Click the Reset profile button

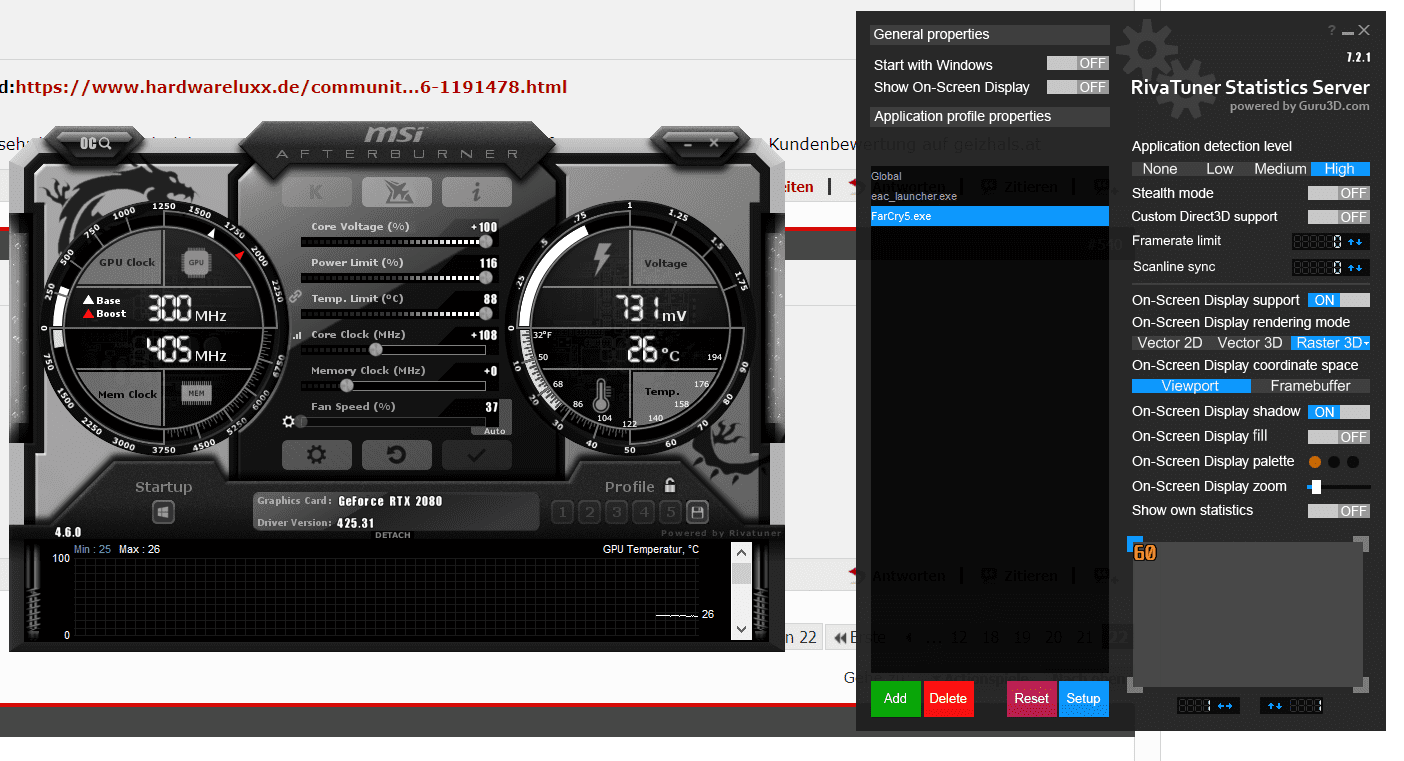1031,699
